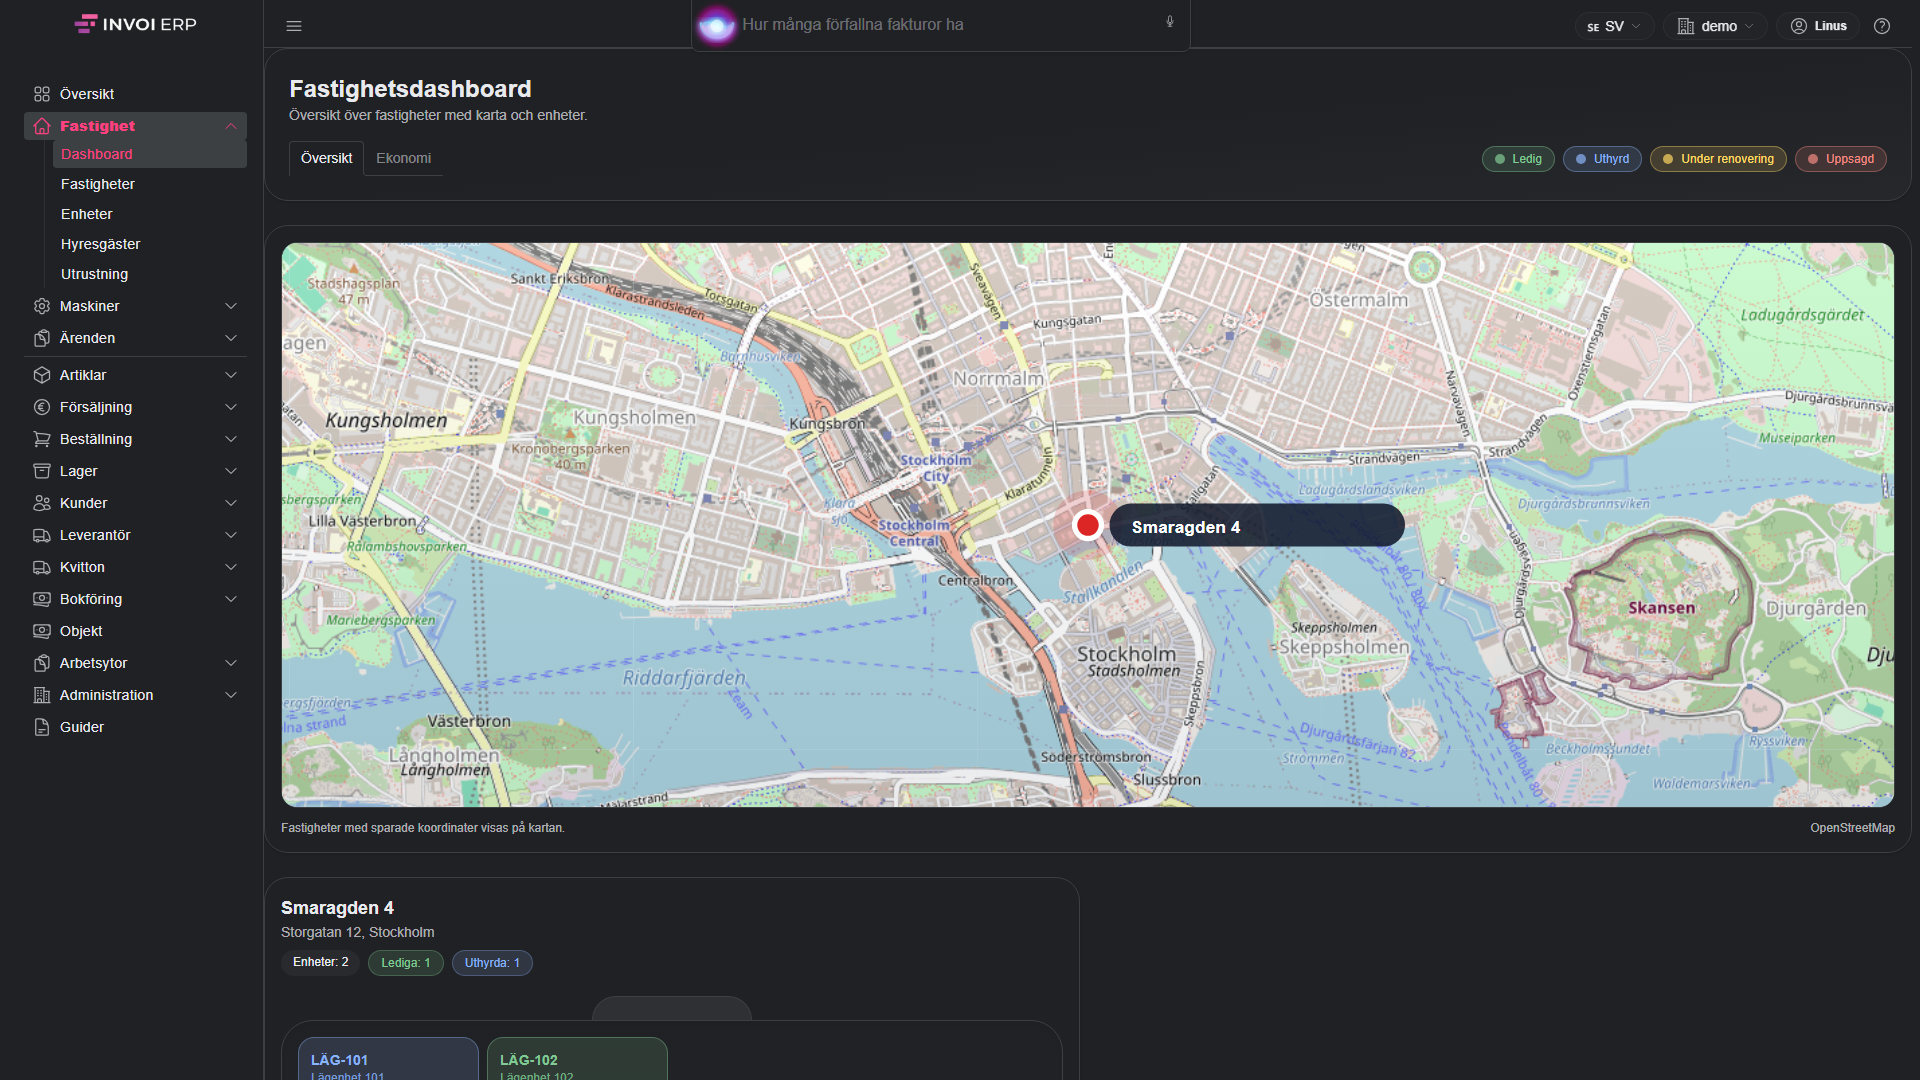Click the user avatar icon beside Linus
This screenshot has width=1920, height=1080.
[x=1799, y=26]
